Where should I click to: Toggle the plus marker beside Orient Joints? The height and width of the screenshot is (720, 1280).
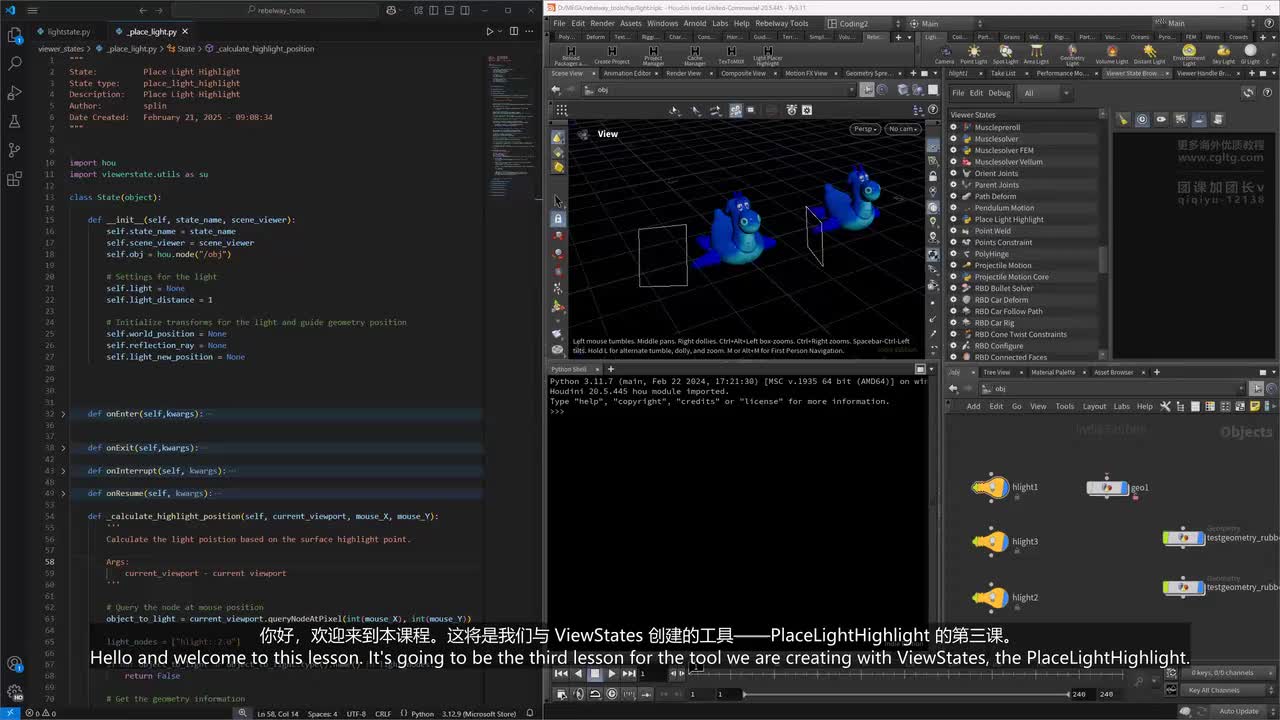953,174
